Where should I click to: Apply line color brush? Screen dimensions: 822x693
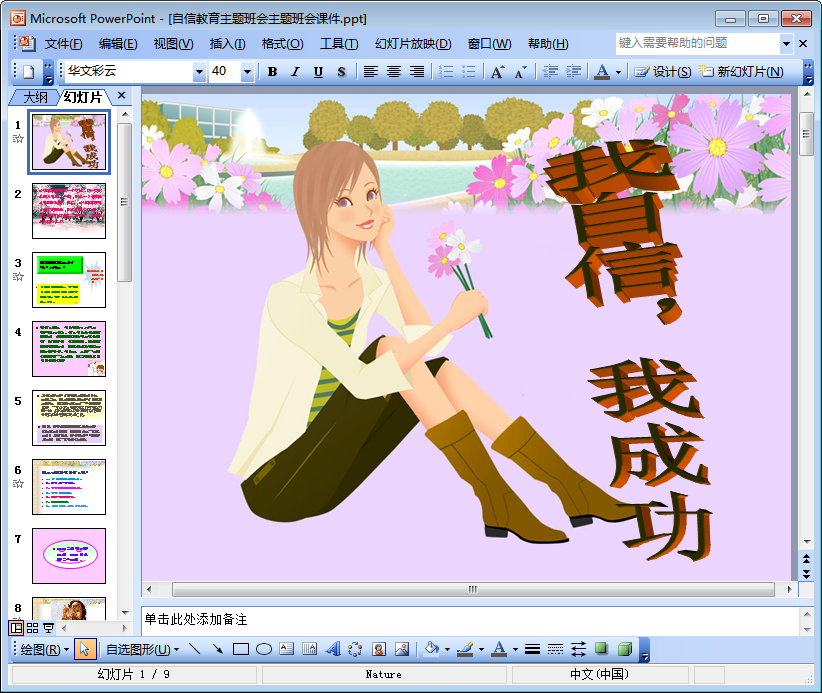click(466, 649)
